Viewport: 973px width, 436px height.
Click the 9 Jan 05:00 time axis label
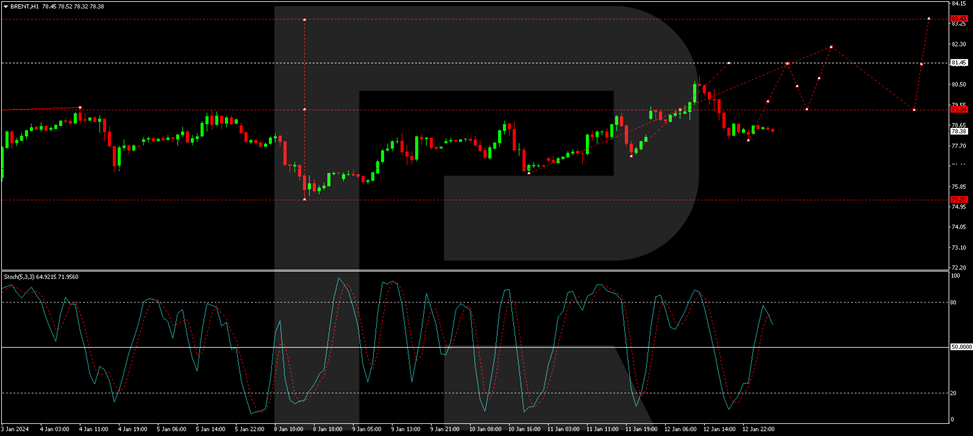coord(366,429)
